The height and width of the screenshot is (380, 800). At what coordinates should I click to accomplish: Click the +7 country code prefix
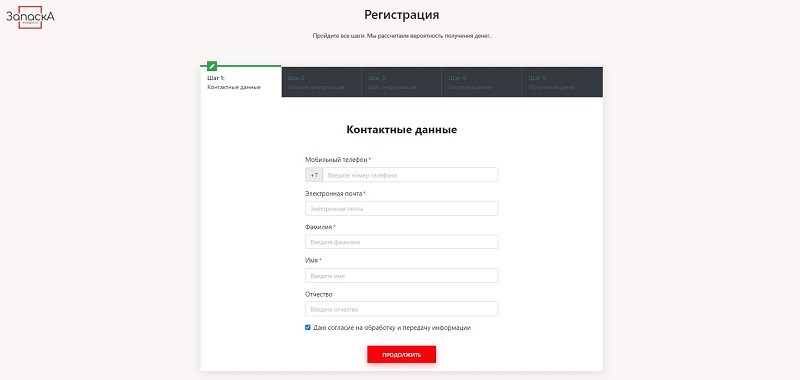pyautogui.click(x=314, y=175)
